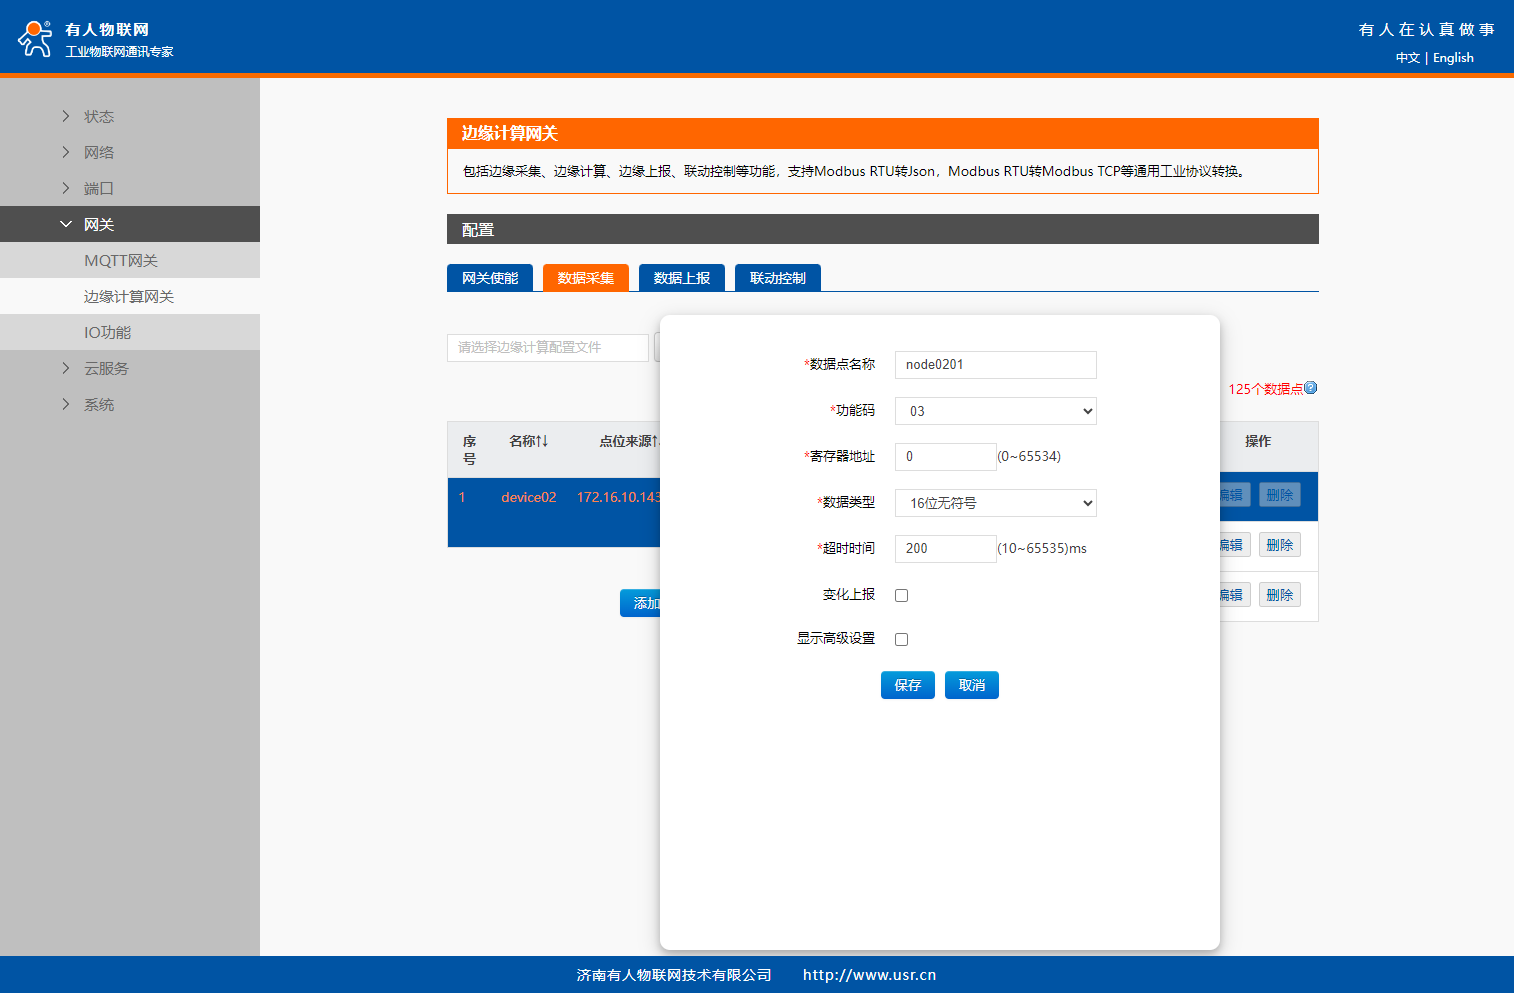Switch to the 数据上报 tab
This screenshot has height=993, width=1514.
(681, 278)
